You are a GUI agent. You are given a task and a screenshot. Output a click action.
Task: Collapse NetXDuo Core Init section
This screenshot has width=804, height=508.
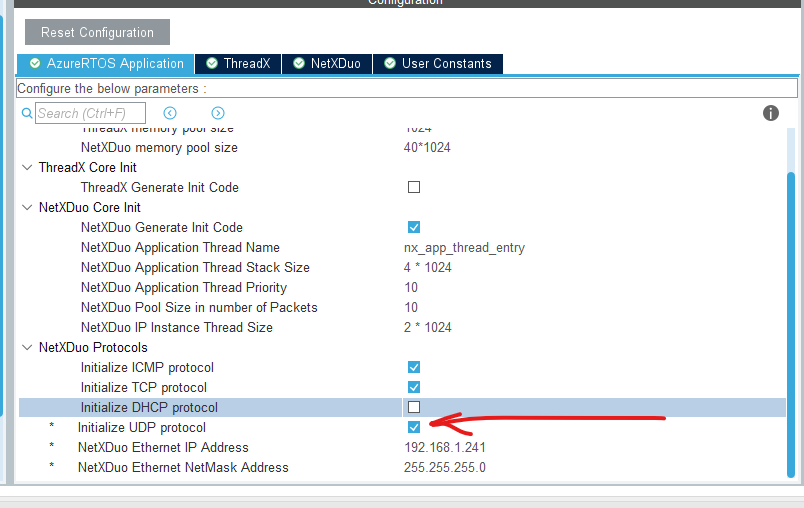(x=27, y=207)
